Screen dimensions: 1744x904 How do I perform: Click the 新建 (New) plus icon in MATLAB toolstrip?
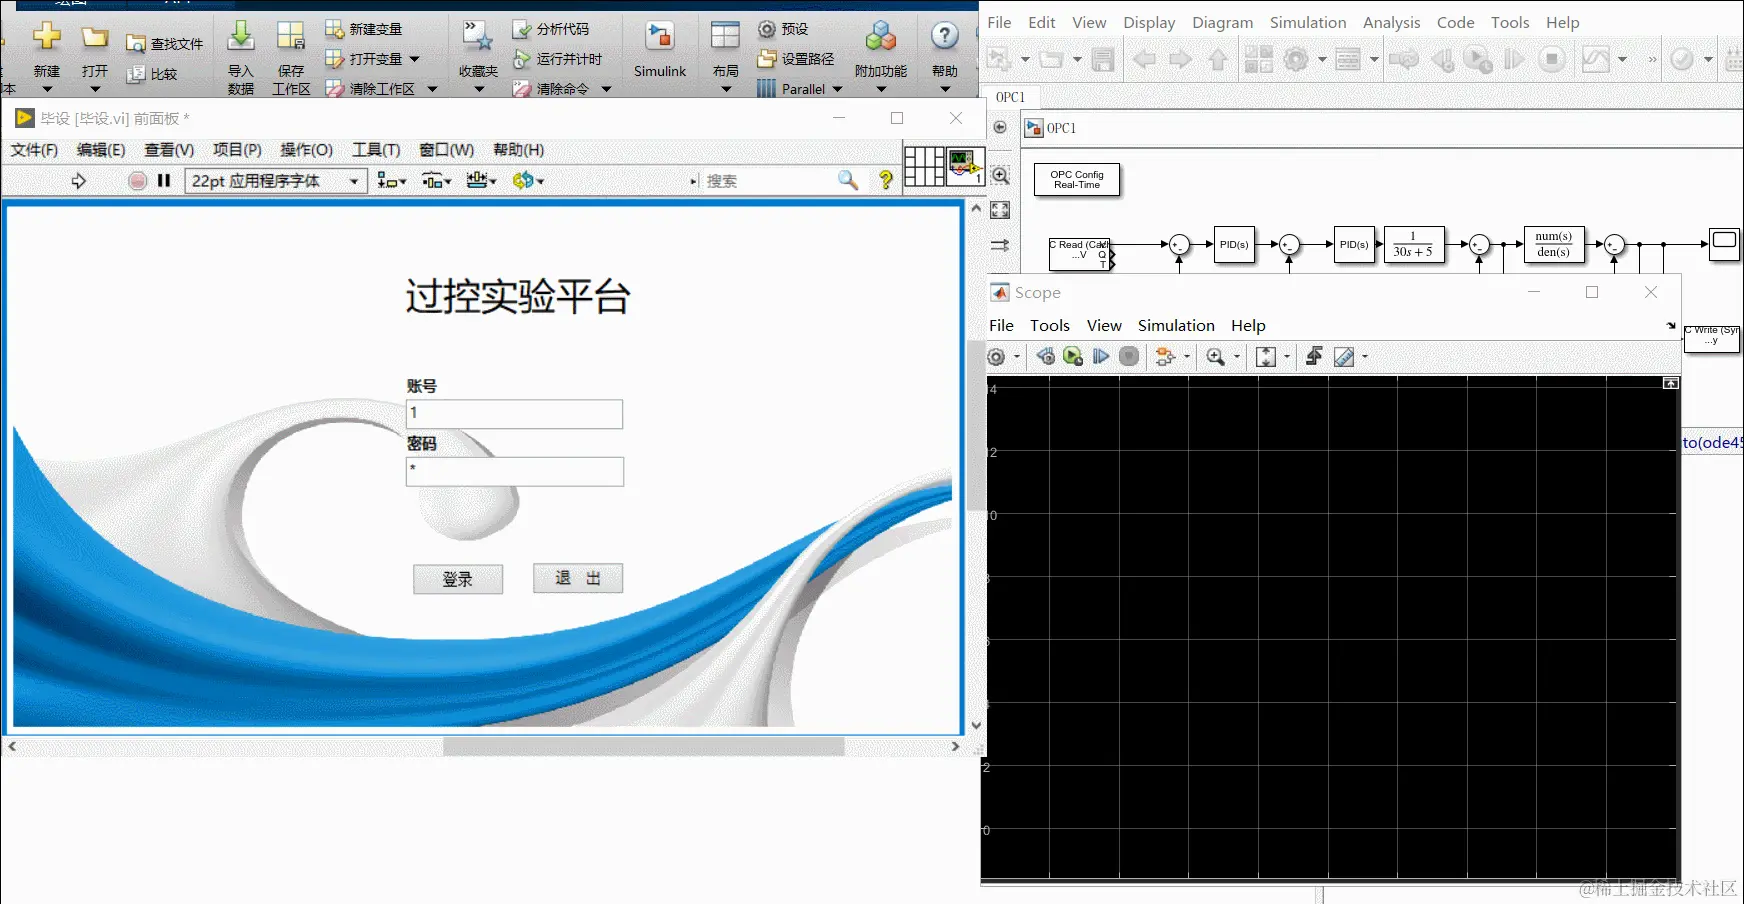46,37
